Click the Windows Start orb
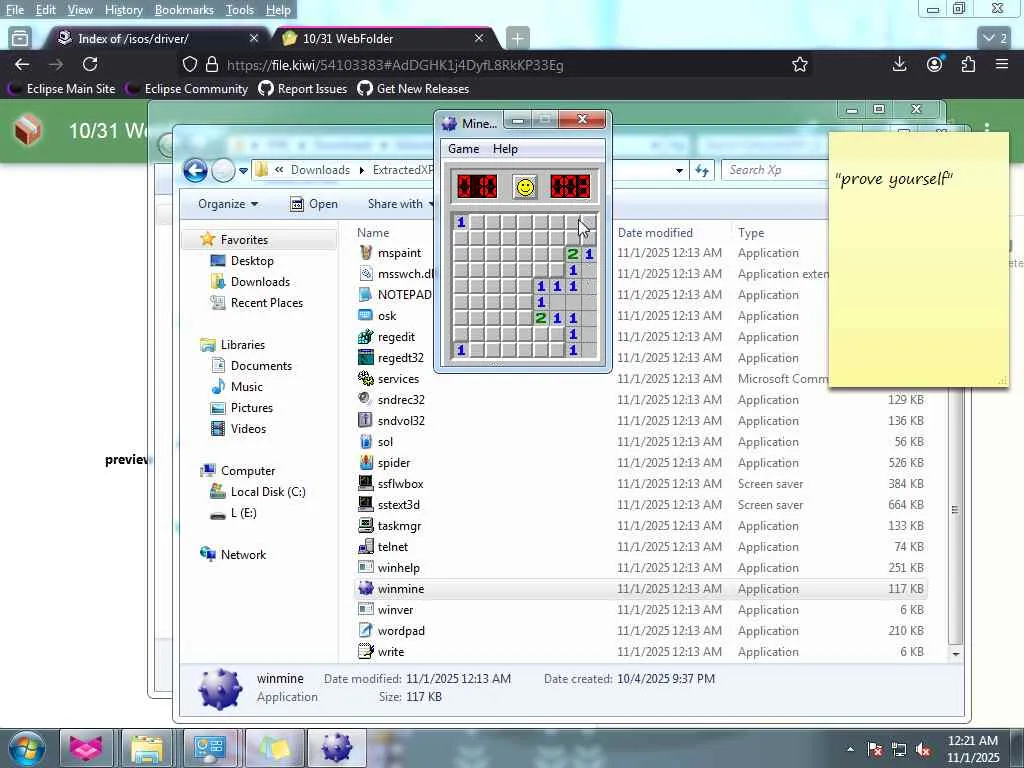Image resolution: width=1024 pixels, height=768 pixels. coord(27,748)
